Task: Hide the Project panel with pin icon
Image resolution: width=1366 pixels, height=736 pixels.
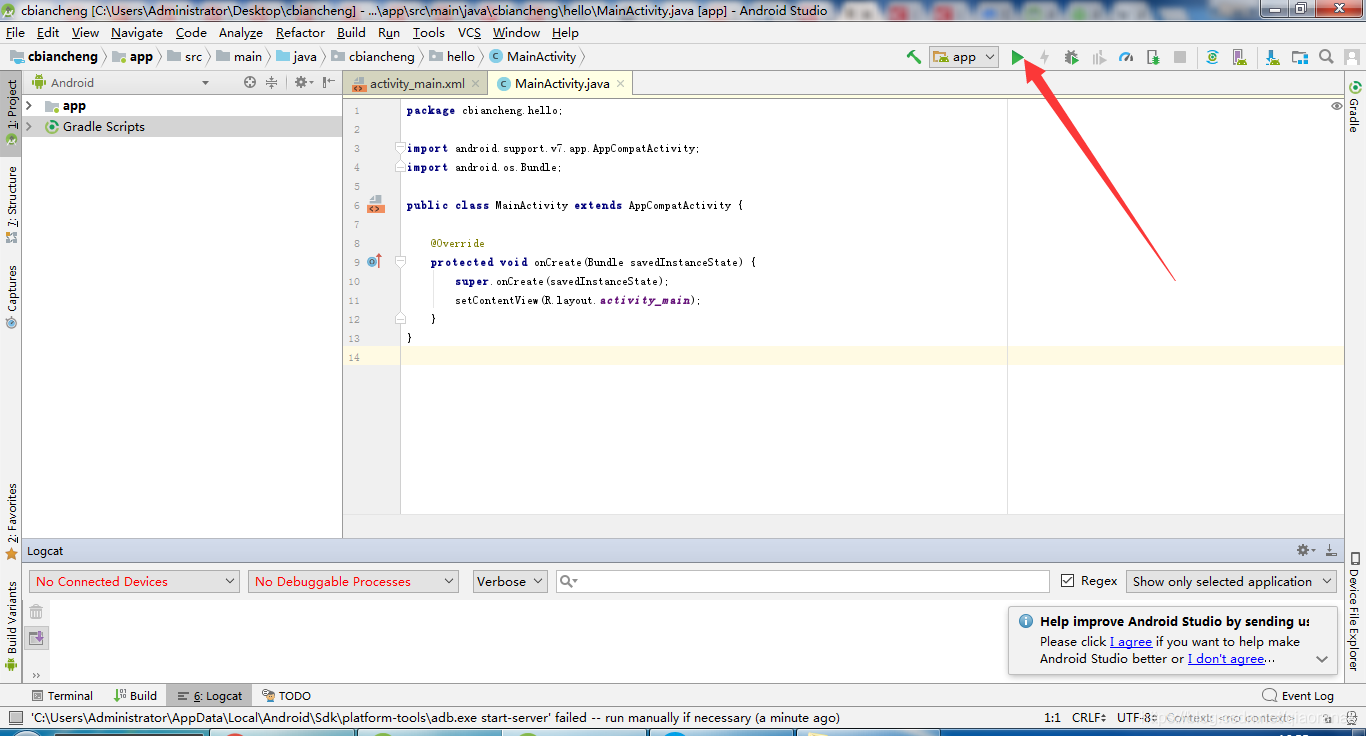Action: (329, 83)
